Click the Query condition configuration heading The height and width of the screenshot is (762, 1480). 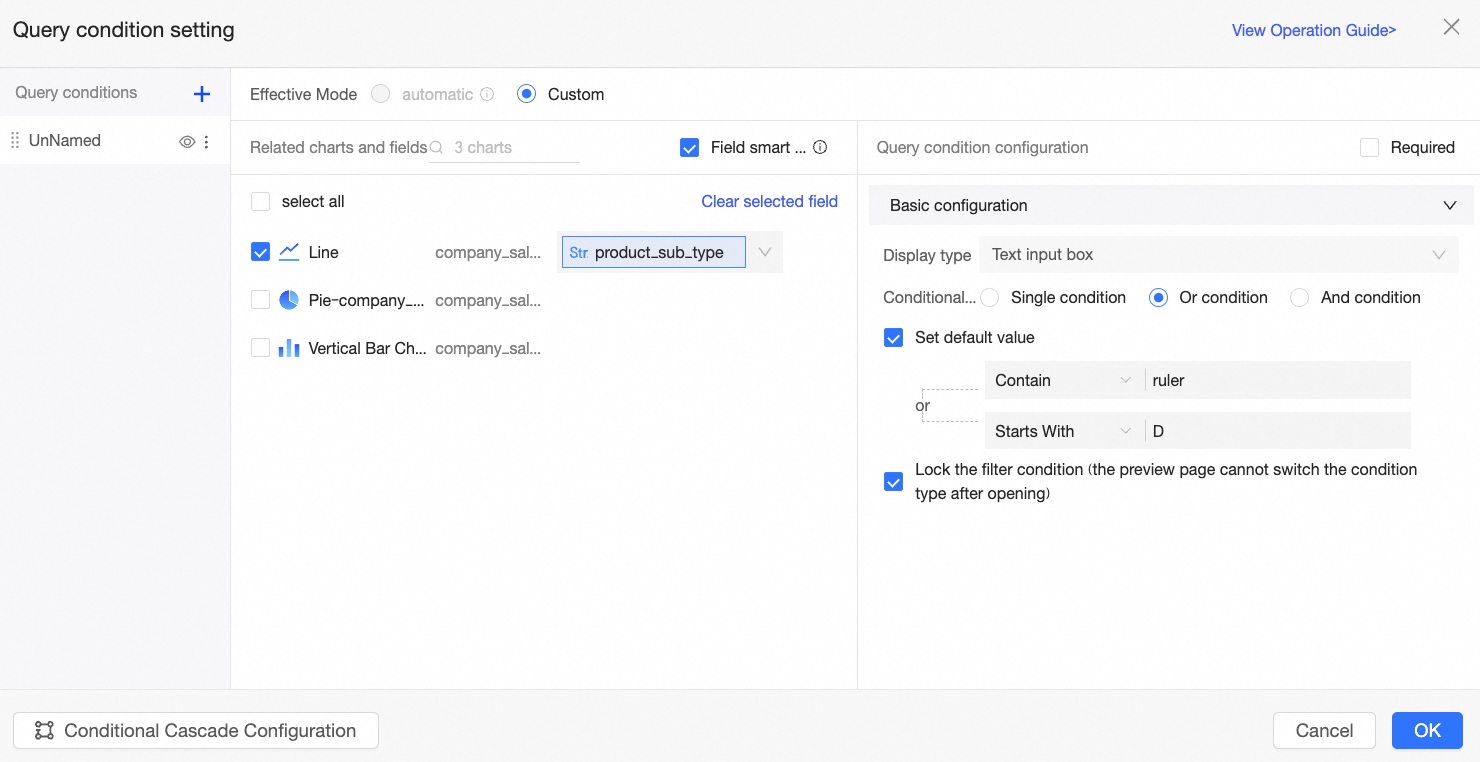click(x=982, y=147)
